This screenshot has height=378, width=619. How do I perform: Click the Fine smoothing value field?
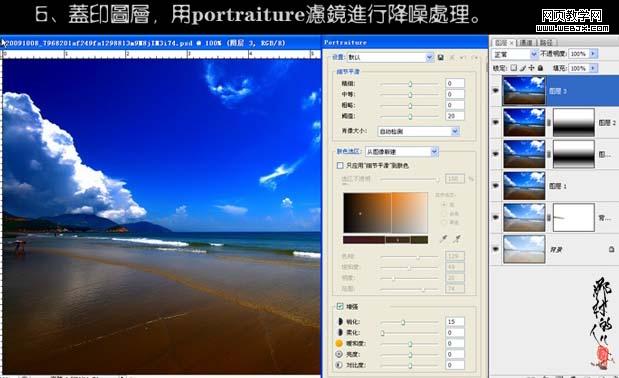[455, 83]
